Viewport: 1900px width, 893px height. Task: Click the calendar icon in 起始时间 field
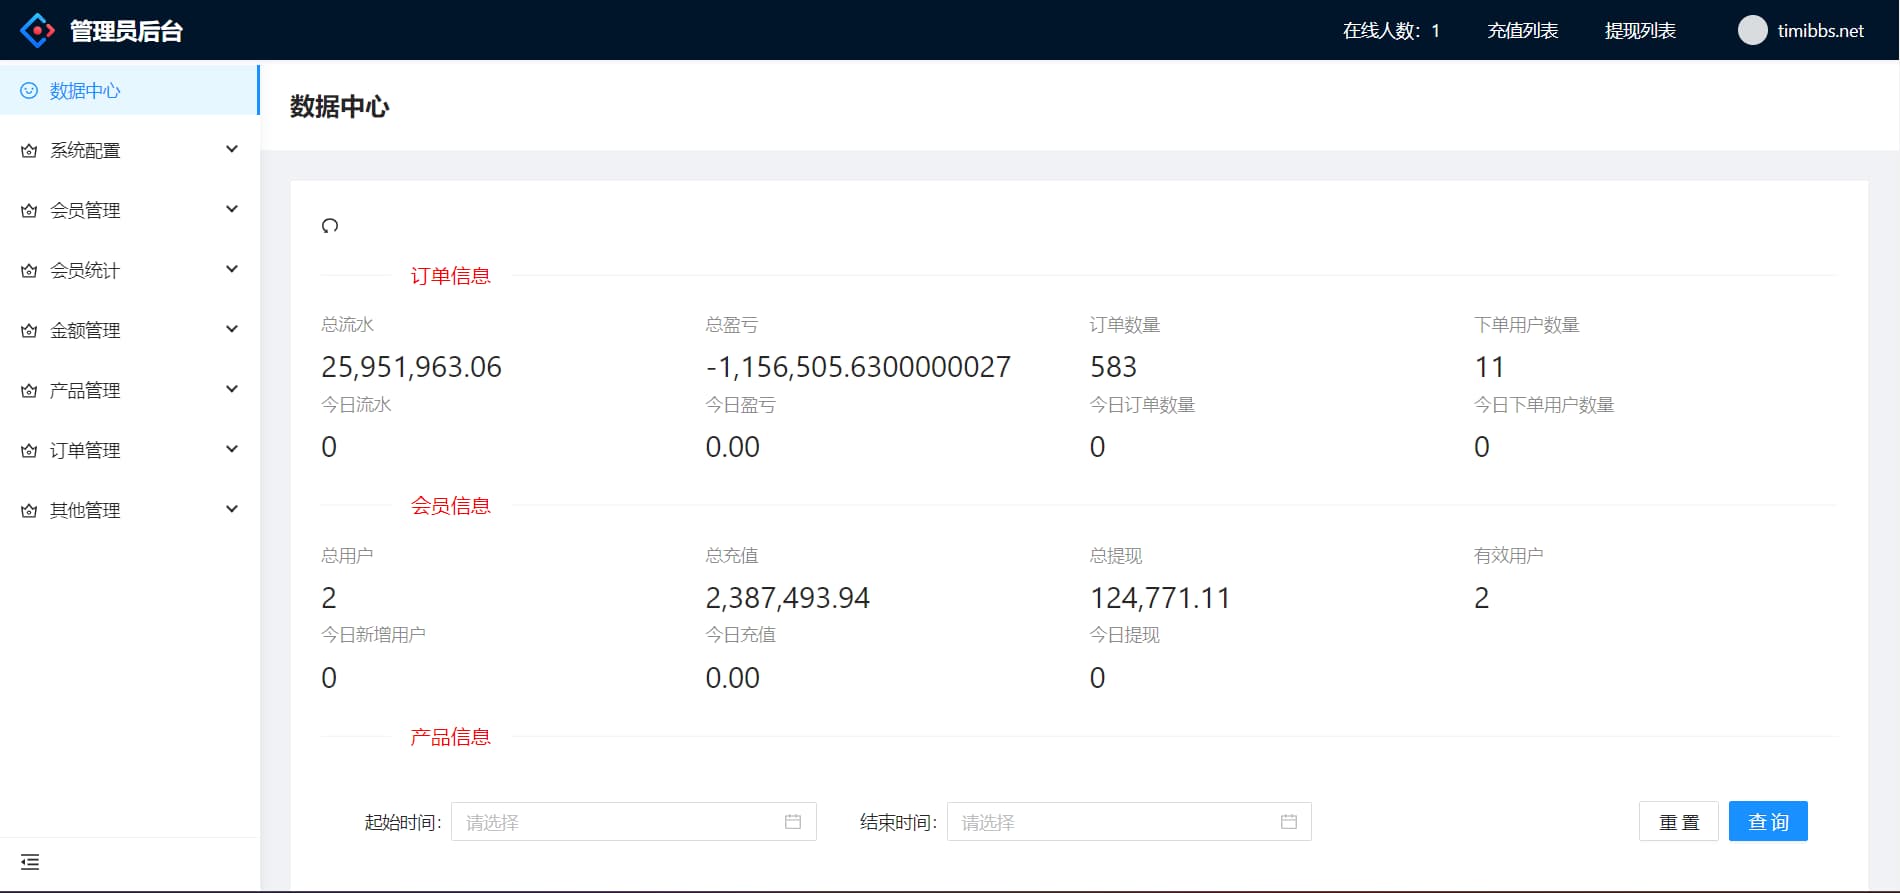(793, 822)
